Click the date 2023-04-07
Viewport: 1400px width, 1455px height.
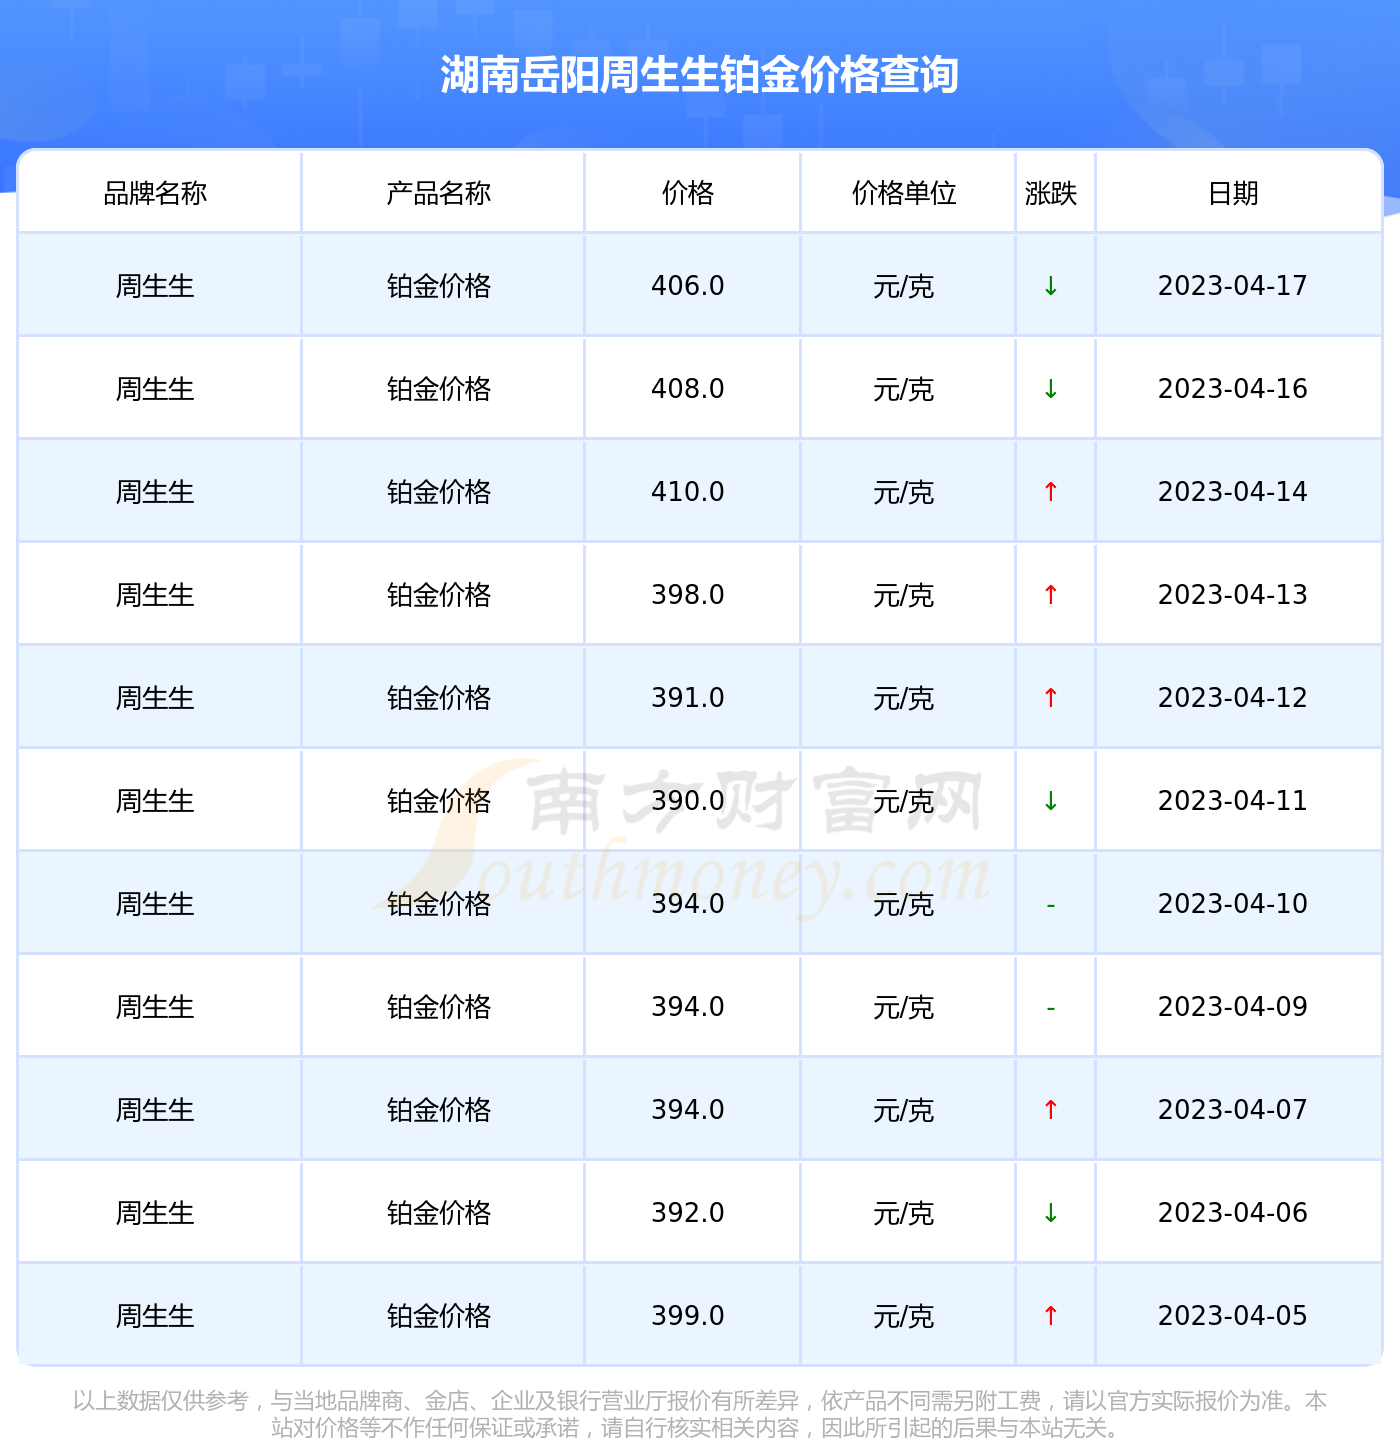pos(1233,1110)
